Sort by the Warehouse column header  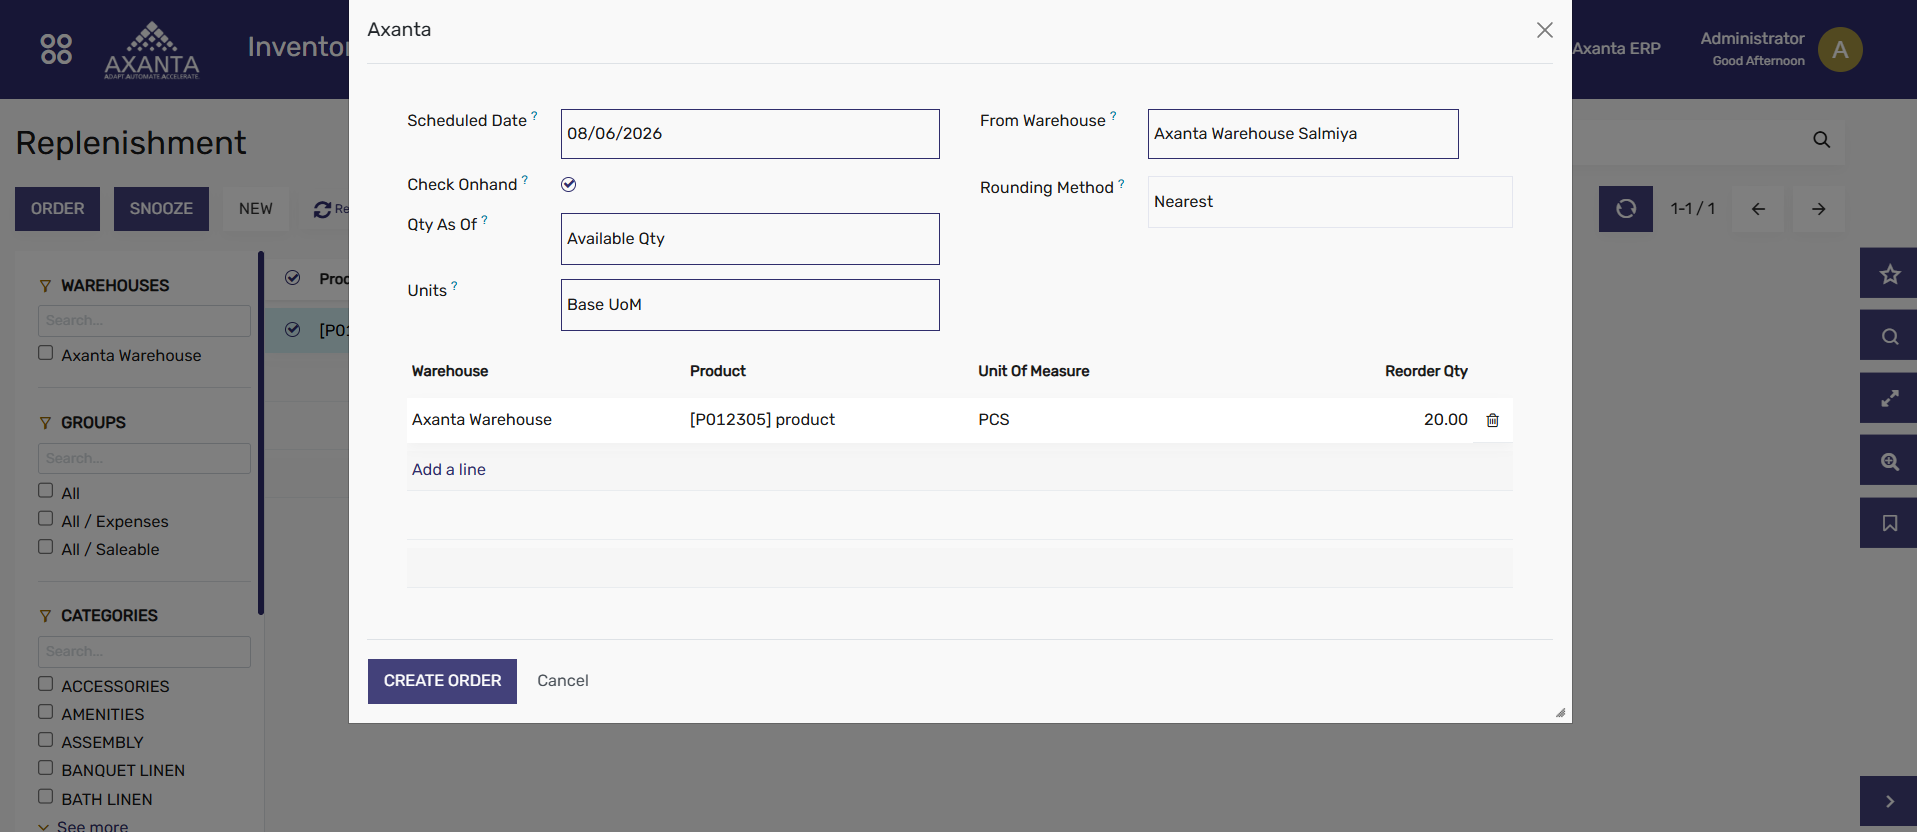(x=450, y=371)
